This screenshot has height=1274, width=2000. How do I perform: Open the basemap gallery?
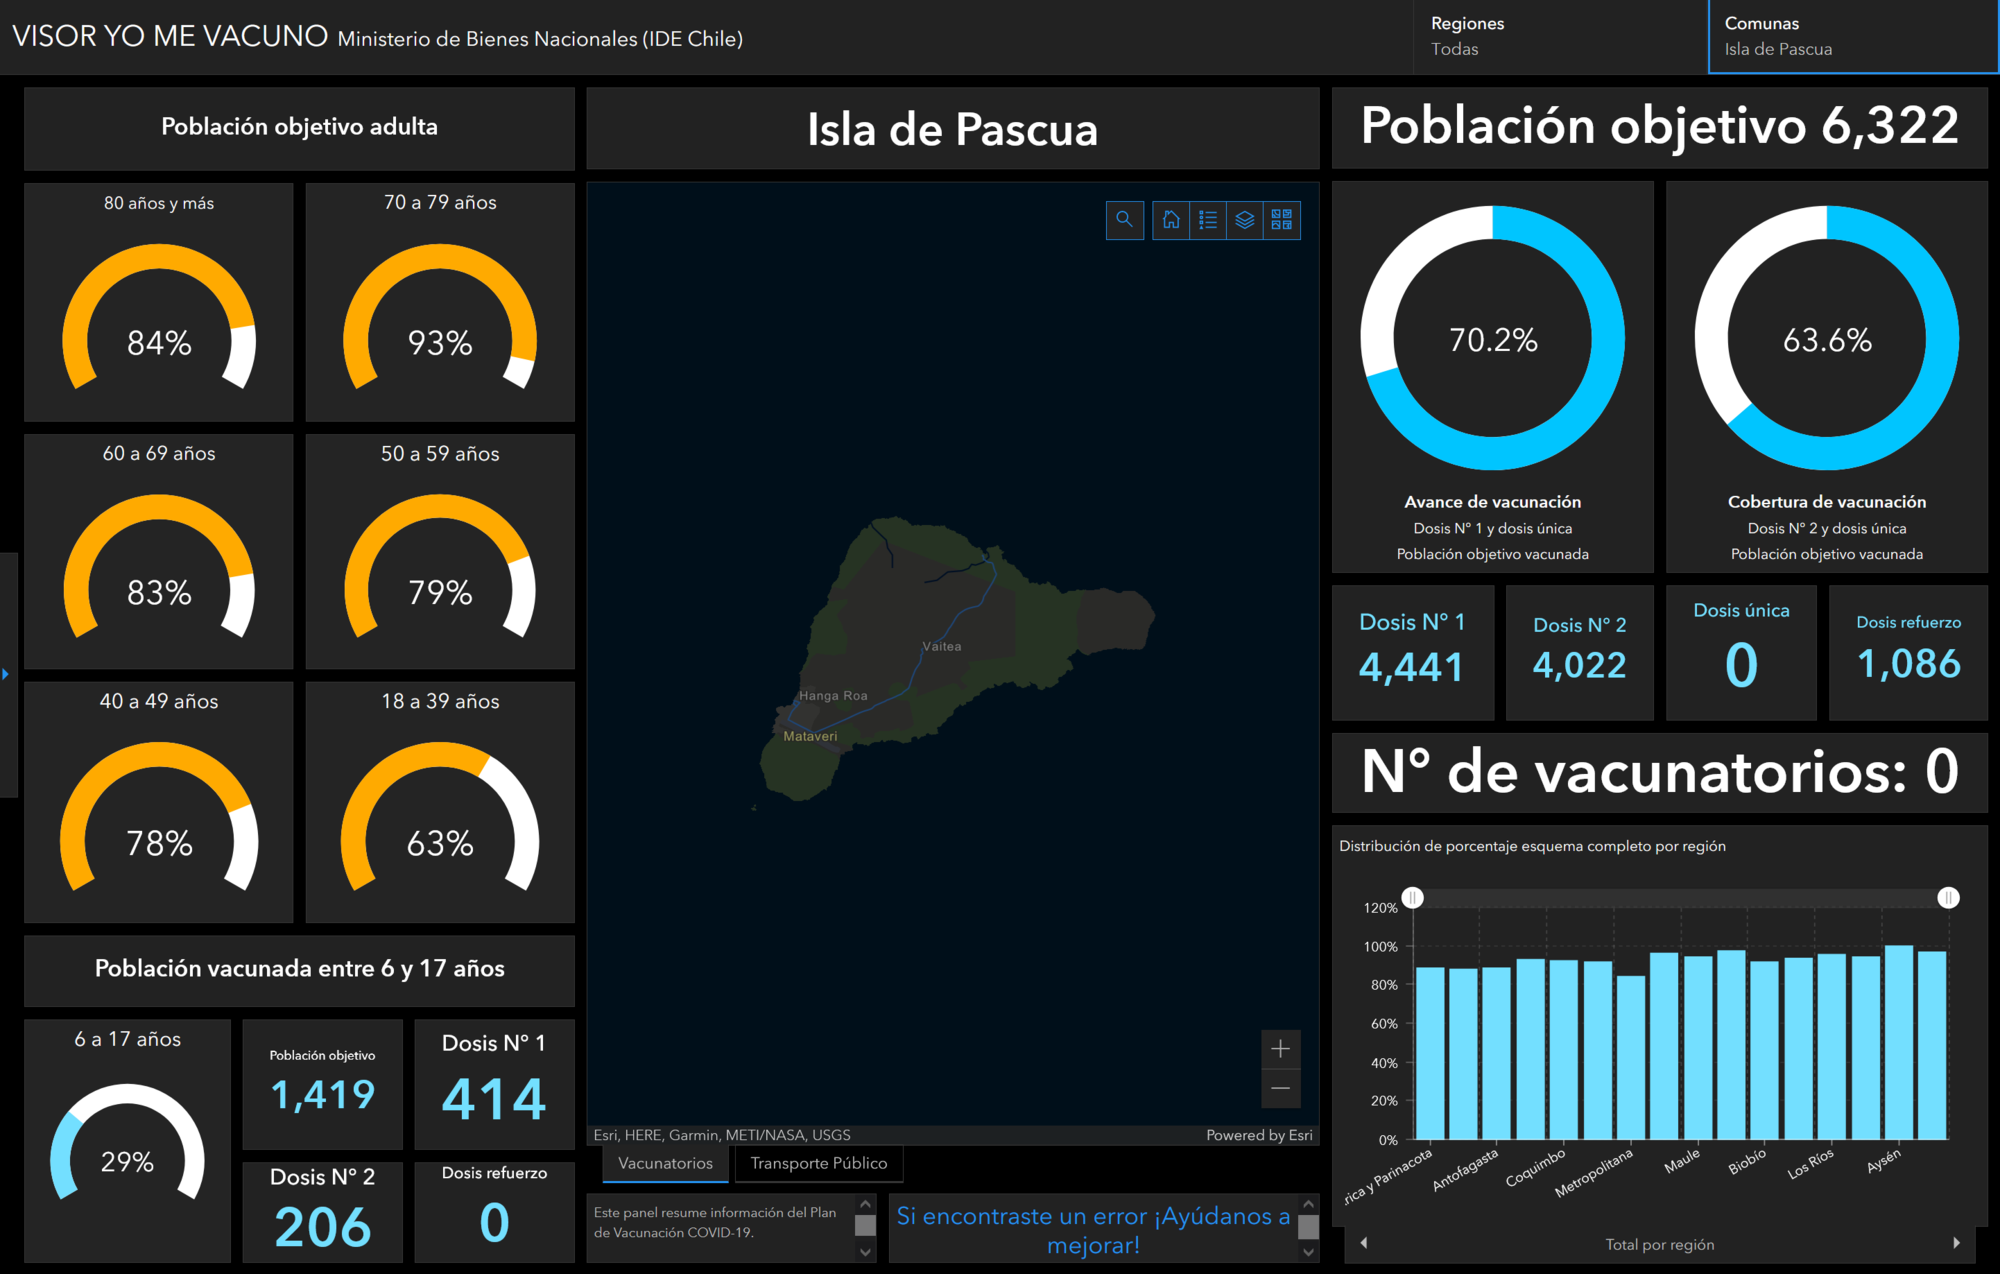[x=1282, y=219]
